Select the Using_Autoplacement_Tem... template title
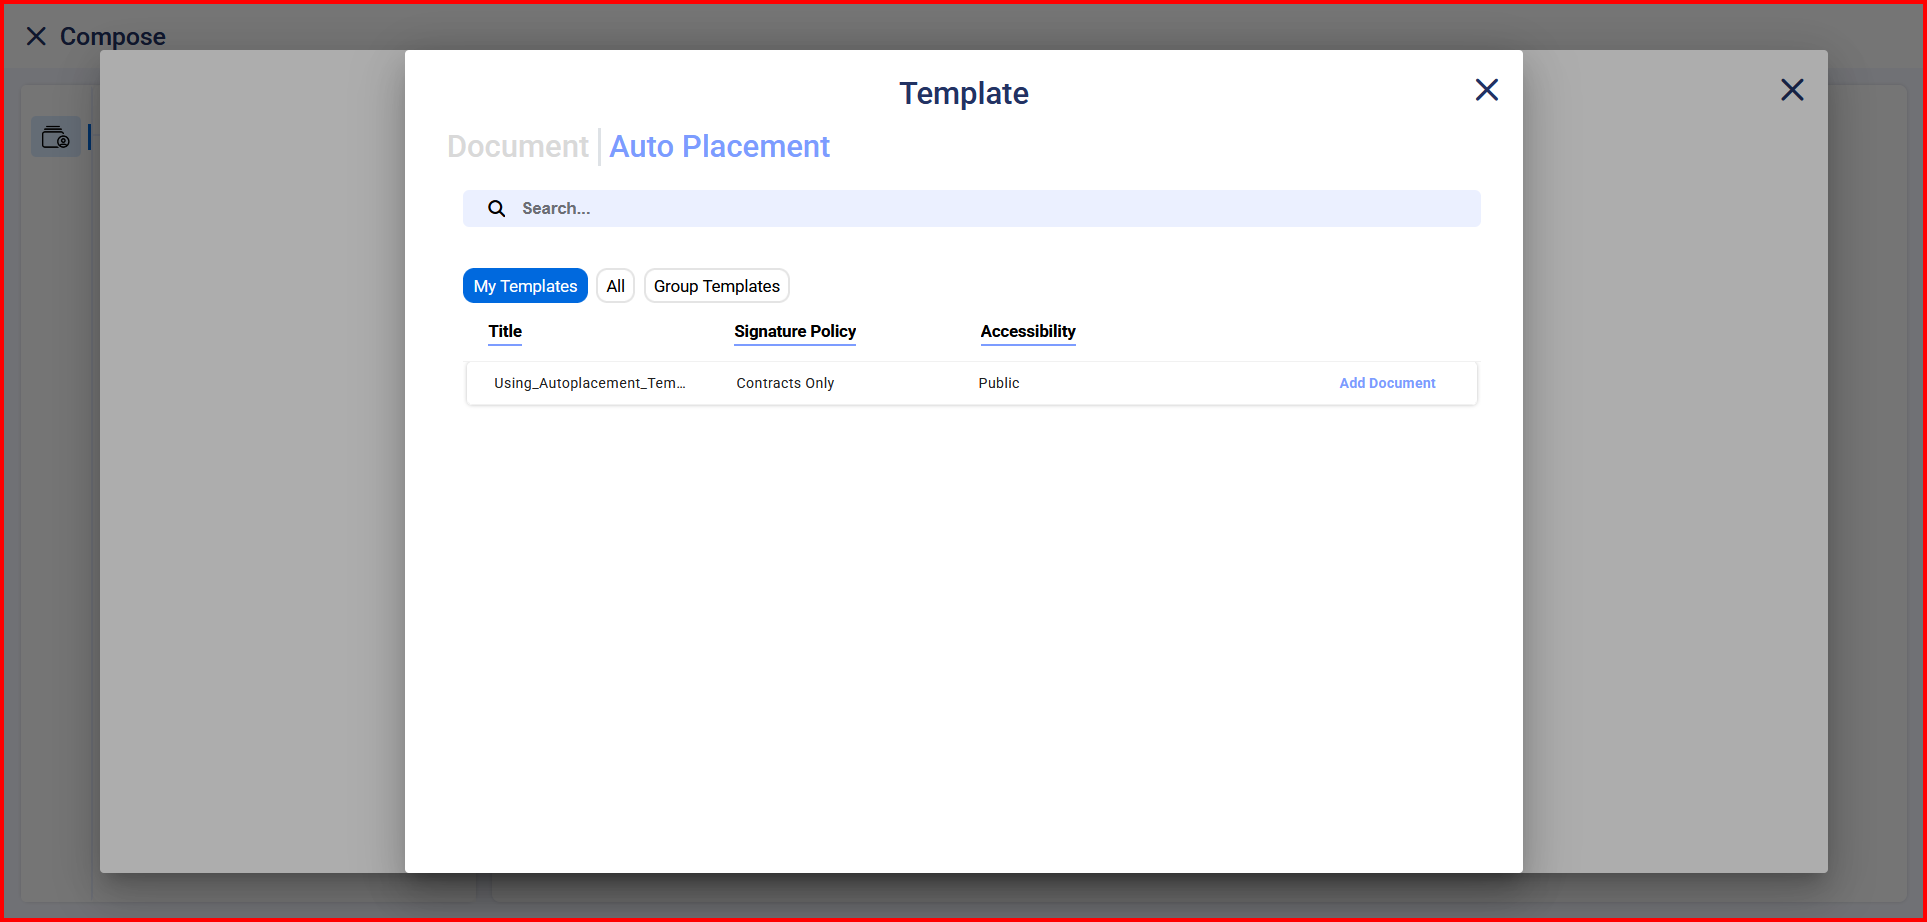 [589, 384]
